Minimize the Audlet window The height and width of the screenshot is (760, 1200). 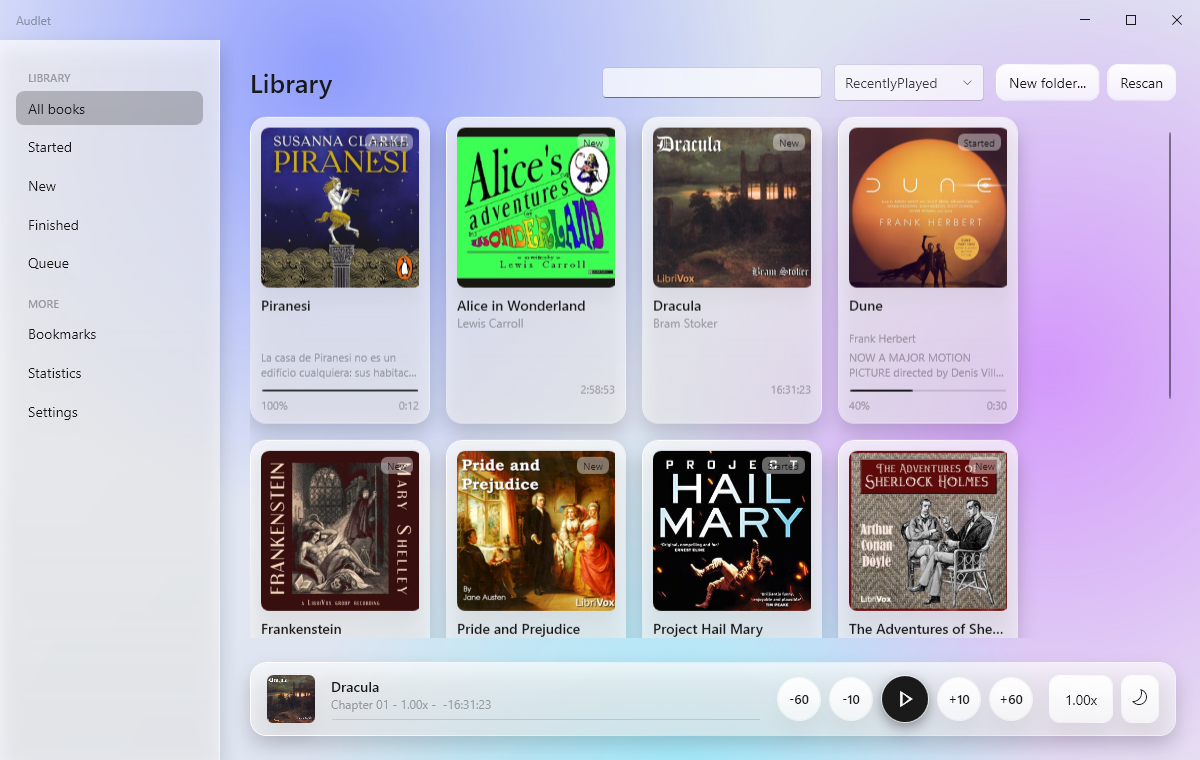(1085, 20)
